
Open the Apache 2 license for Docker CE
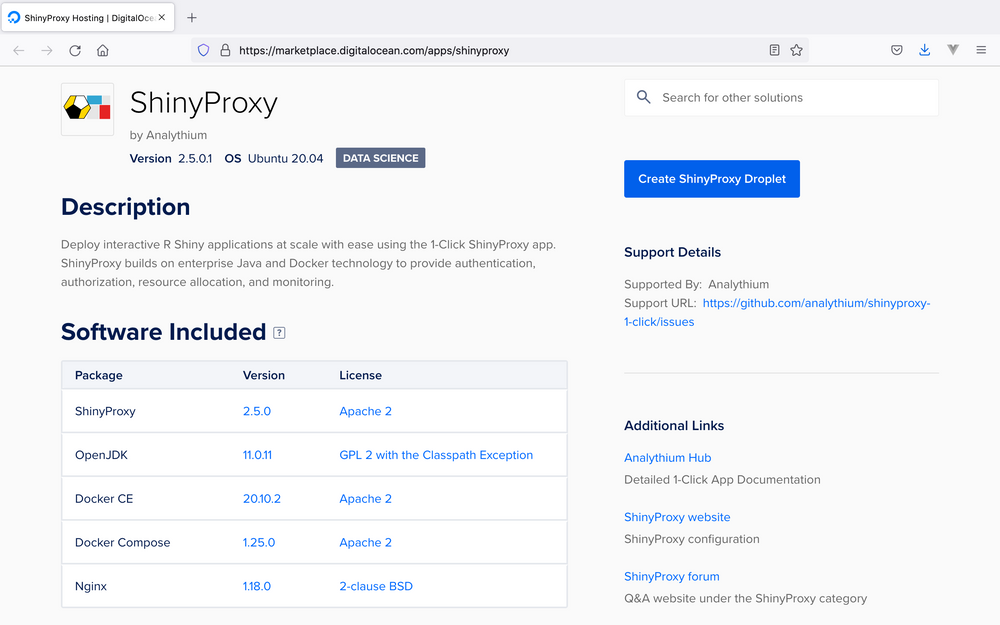(x=365, y=498)
